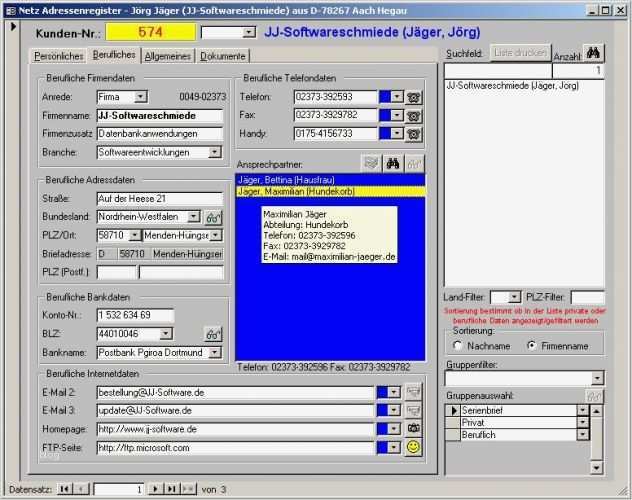The width and height of the screenshot is (632, 500).
Task: Select the Nachname sorting option
Action: click(x=457, y=346)
